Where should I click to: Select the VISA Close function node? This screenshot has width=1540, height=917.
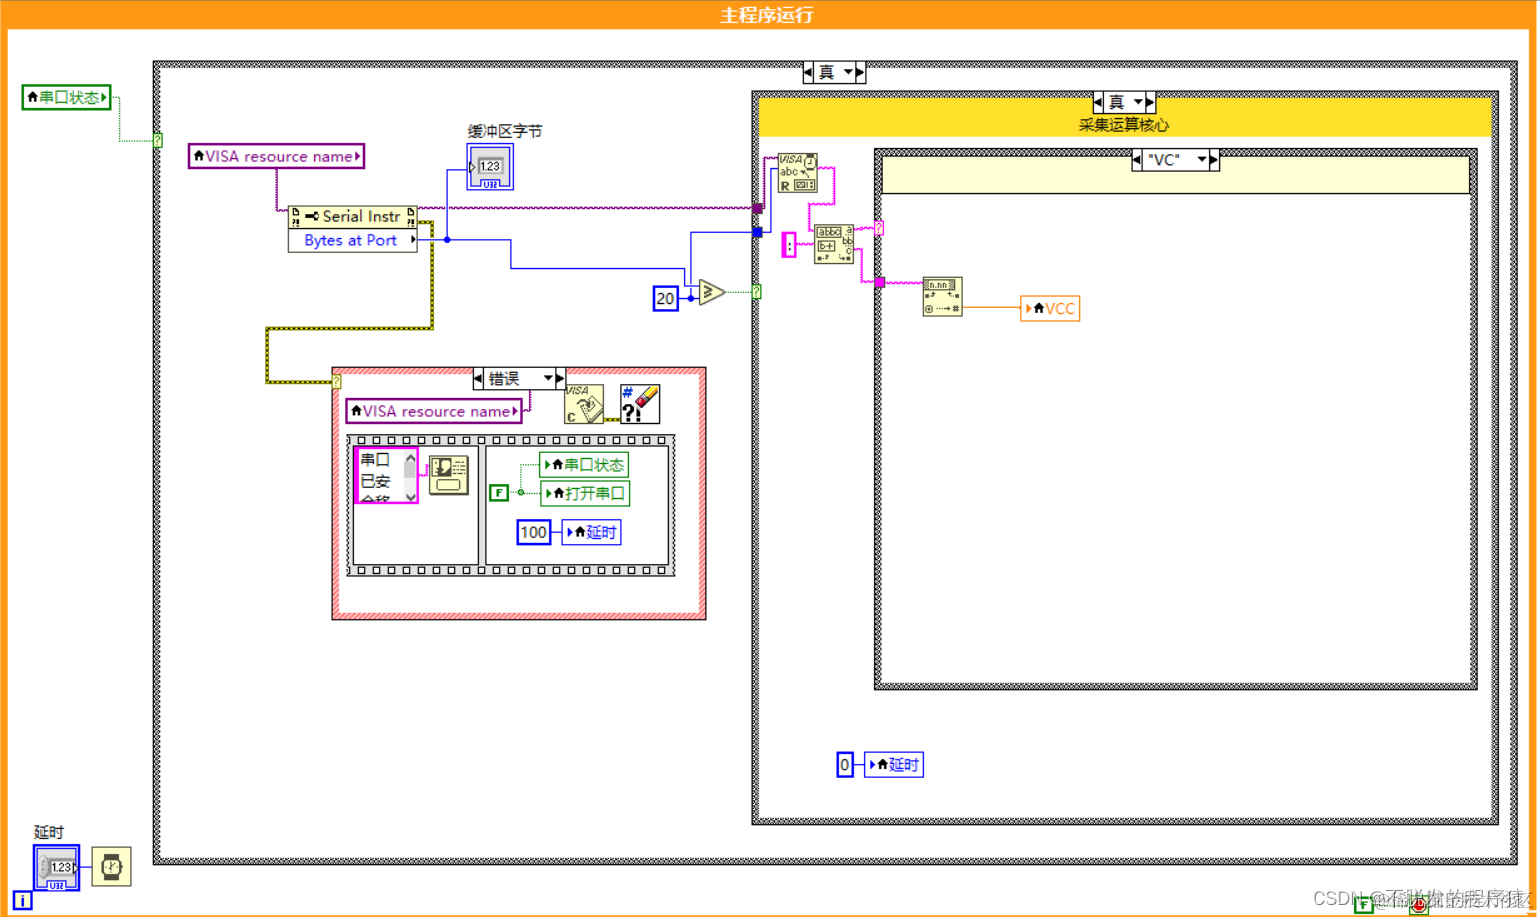pos(584,404)
